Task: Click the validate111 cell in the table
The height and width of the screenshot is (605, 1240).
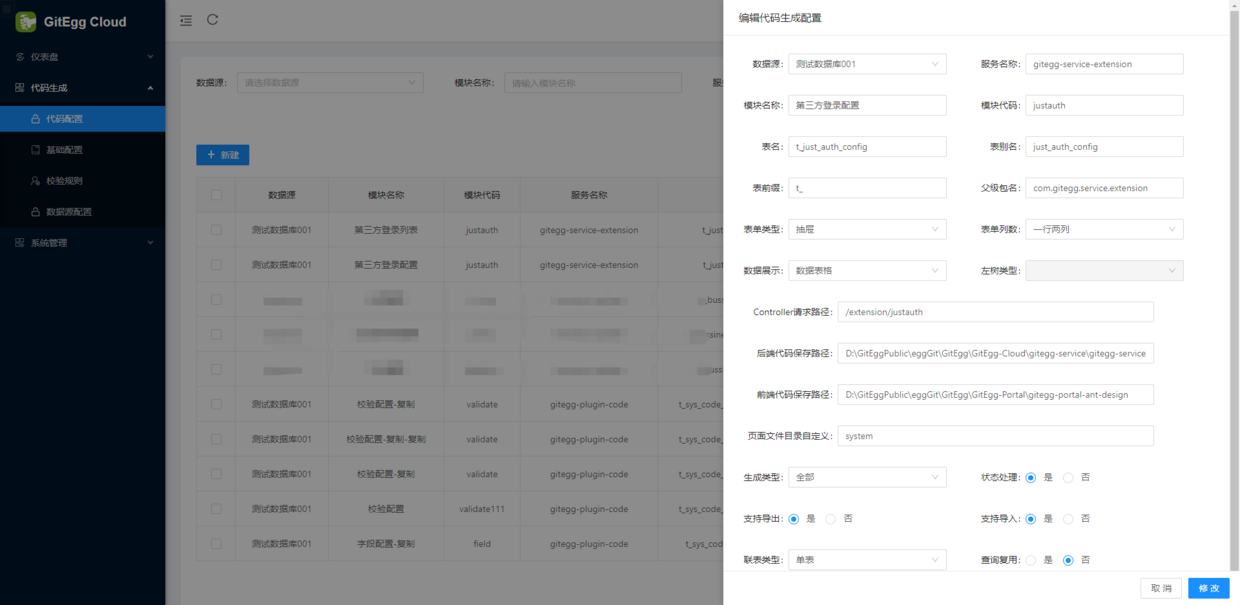Action: [x=482, y=509]
